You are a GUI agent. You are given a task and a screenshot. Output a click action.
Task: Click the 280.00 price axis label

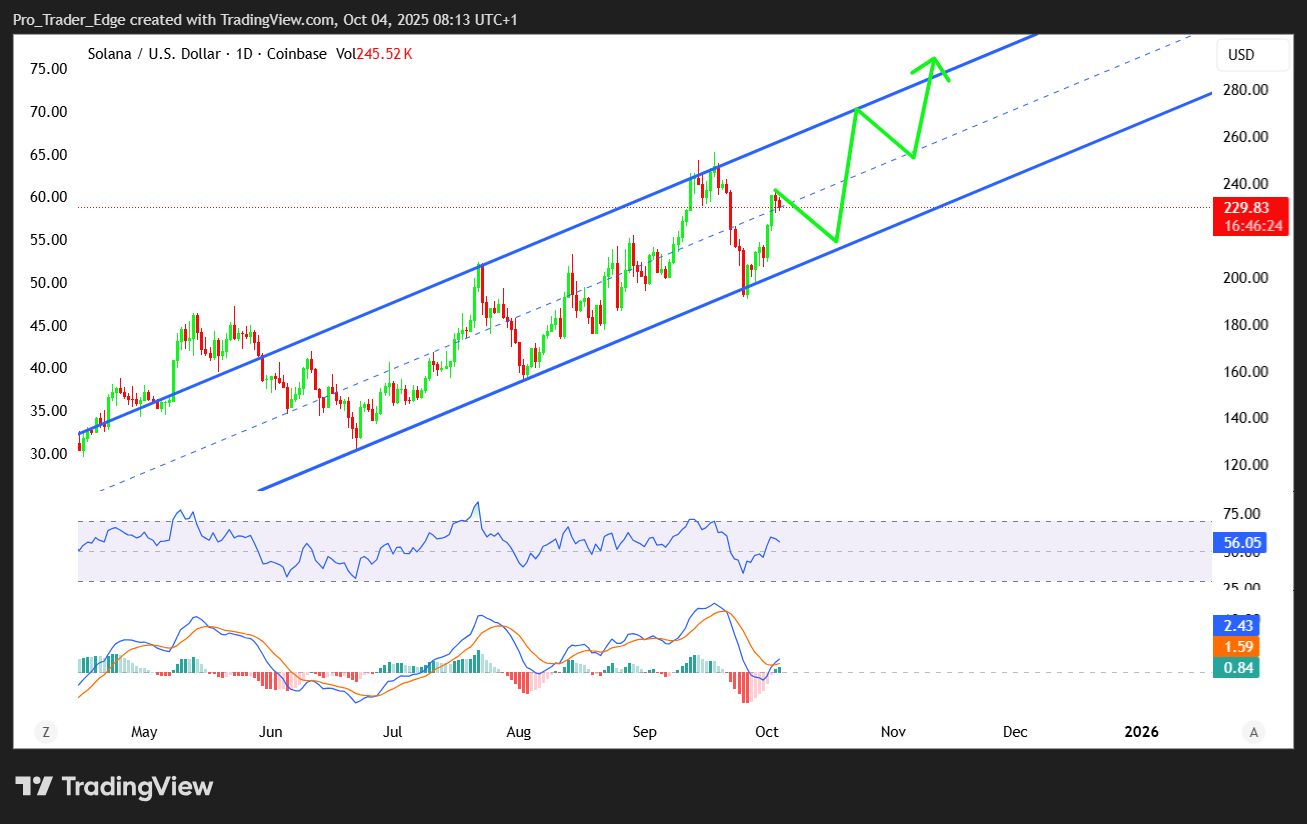[1246, 90]
